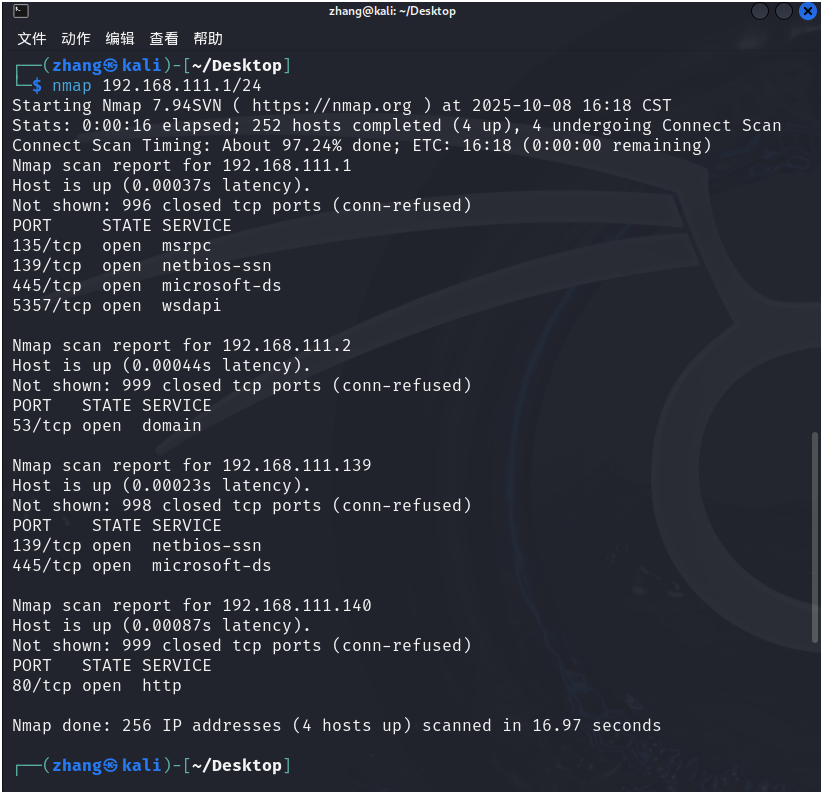Click the bottom zhang㉿kali ~/Desktop prompt

coord(153,766)
